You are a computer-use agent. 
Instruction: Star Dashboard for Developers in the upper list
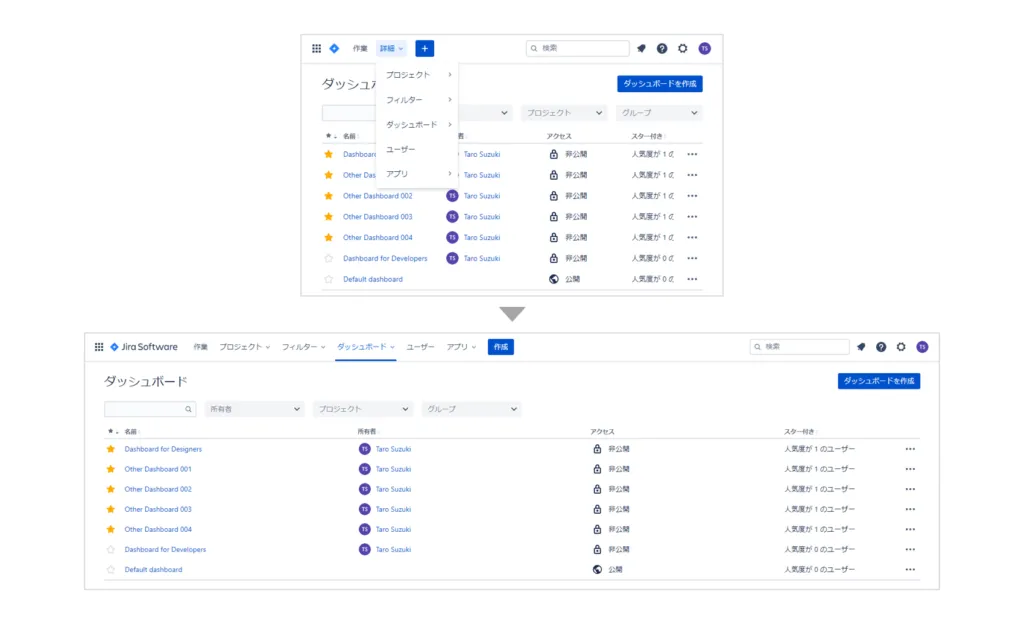tap(328, 258)
